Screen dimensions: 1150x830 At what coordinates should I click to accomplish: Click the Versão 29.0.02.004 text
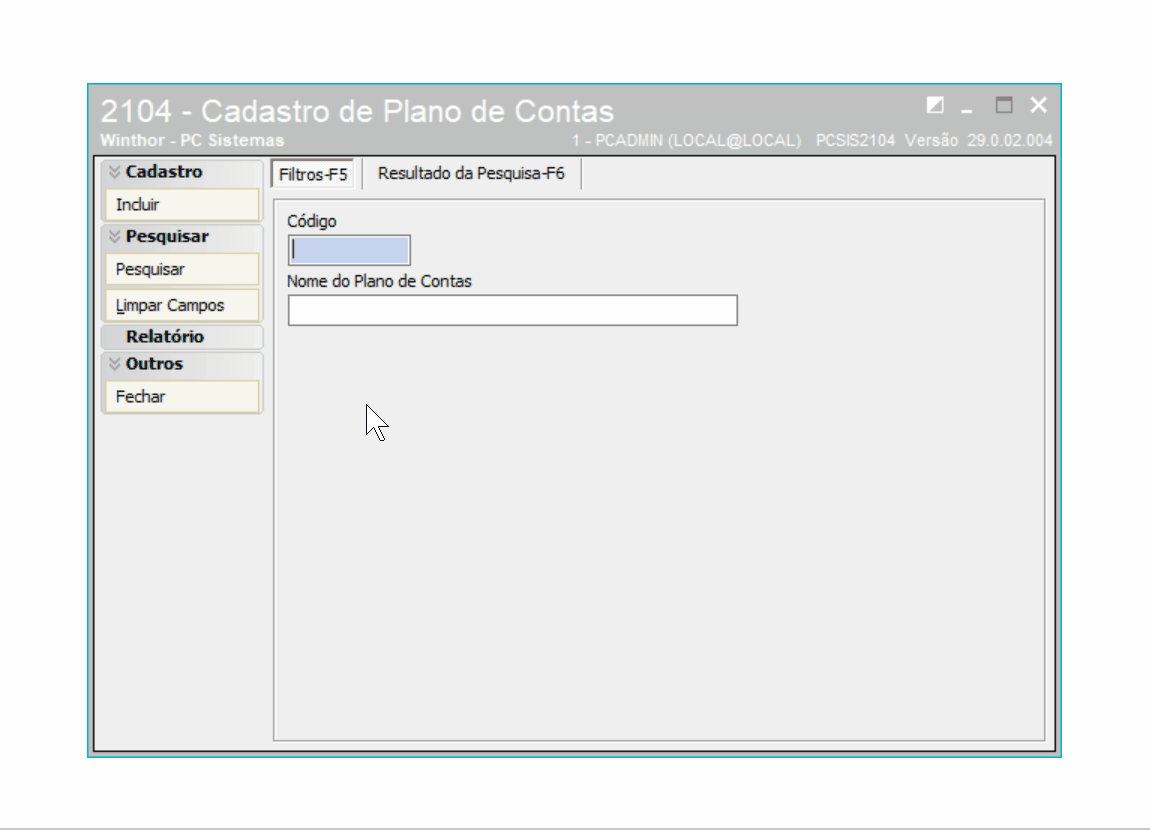pos(978,140)
